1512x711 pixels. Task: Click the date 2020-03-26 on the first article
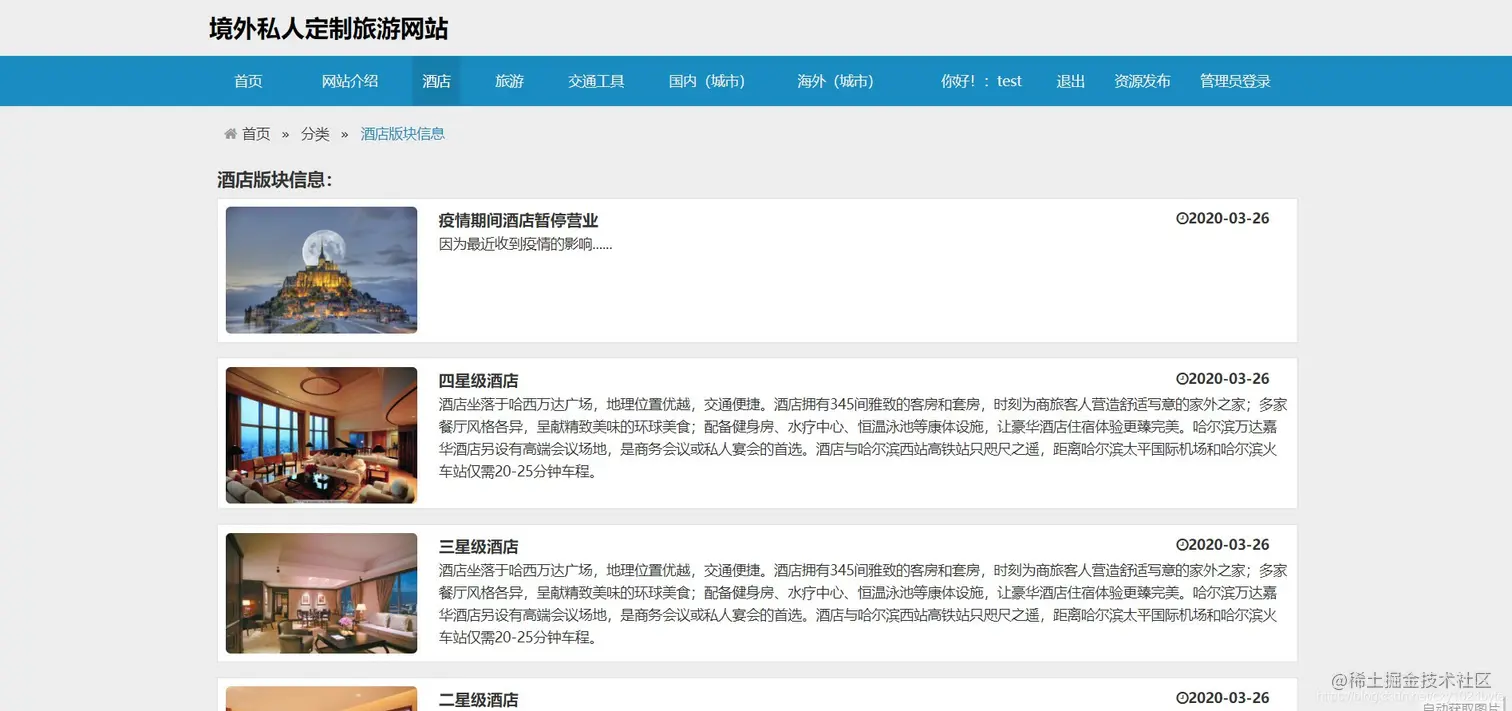[1228, 218]
